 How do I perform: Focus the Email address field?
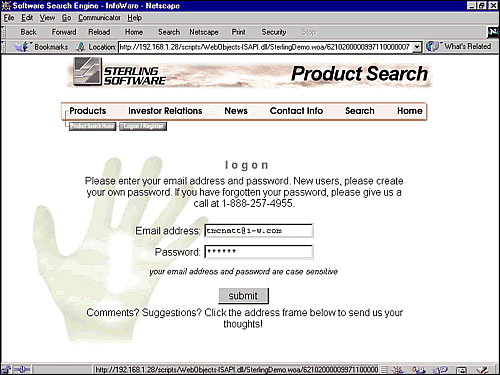(x=259, y=231)
